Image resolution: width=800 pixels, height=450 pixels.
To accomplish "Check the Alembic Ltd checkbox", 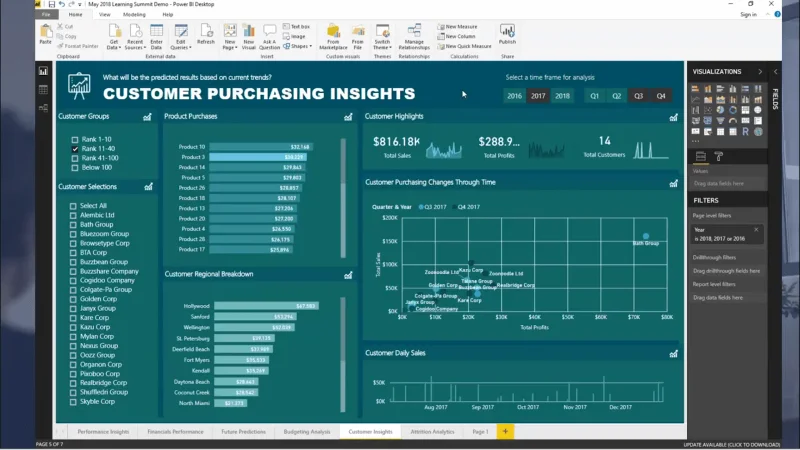I will (x=73, y=215).
